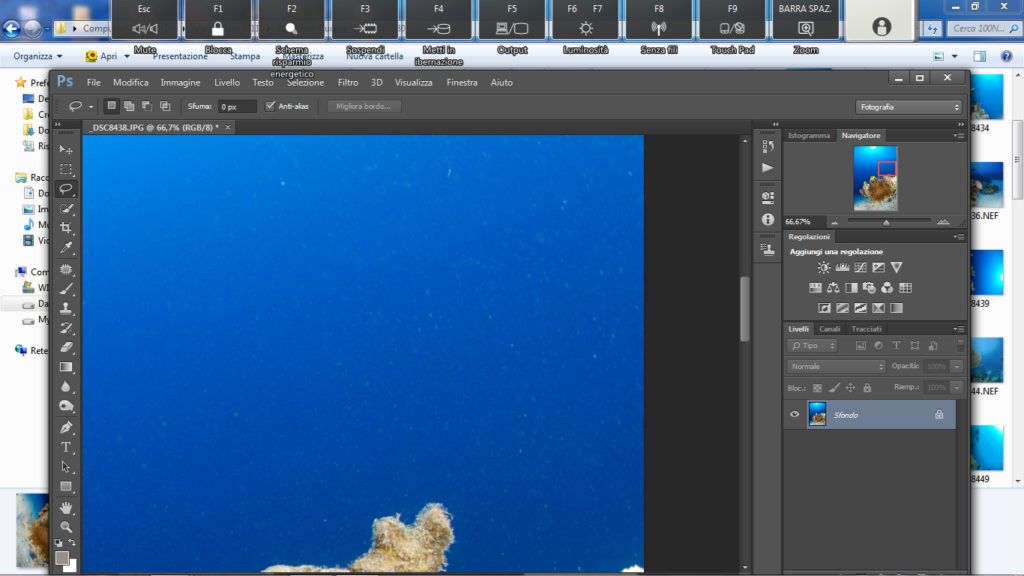Choose the Clone Stamp tool
This screenshot has height=576, width=1024.
click(66, 308)
